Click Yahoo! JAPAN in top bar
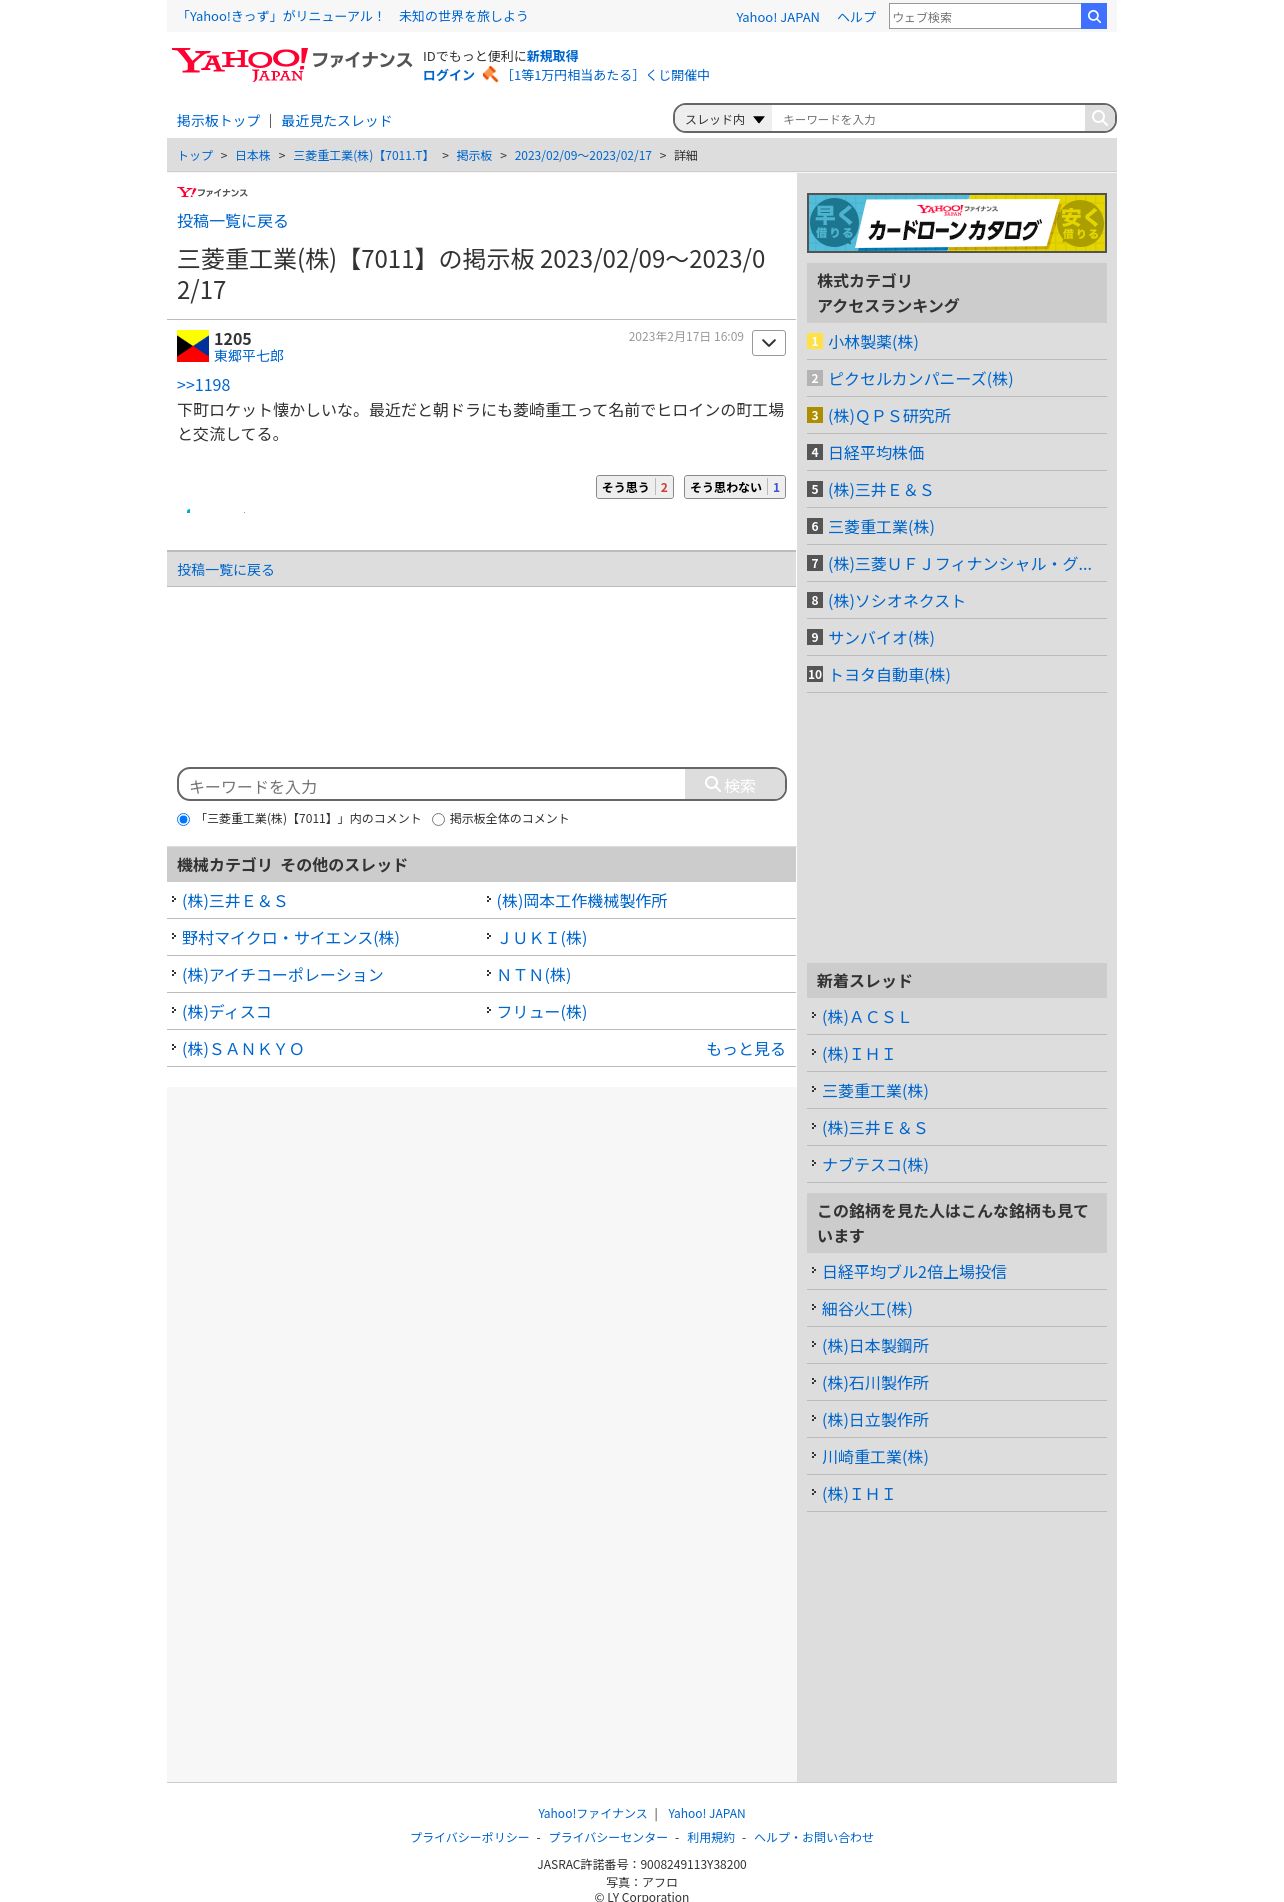Image resolution: width=1284 pixels, height=1902 pixels. tap(777, 17)
